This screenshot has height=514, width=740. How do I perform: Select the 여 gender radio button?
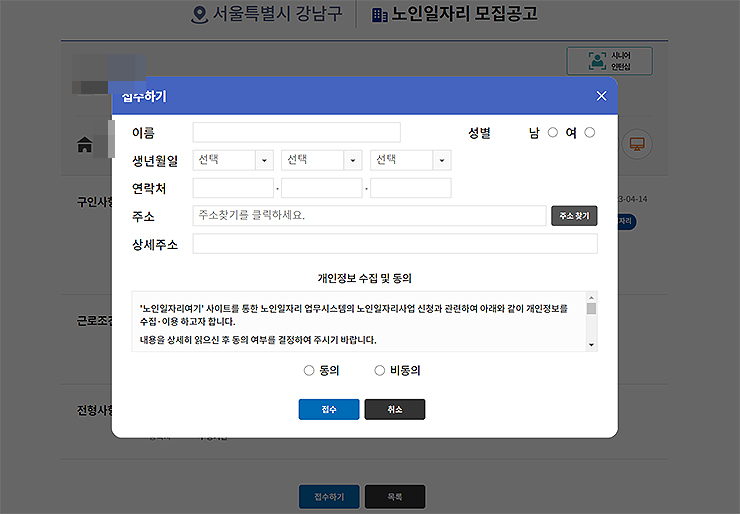pos(589,133)
